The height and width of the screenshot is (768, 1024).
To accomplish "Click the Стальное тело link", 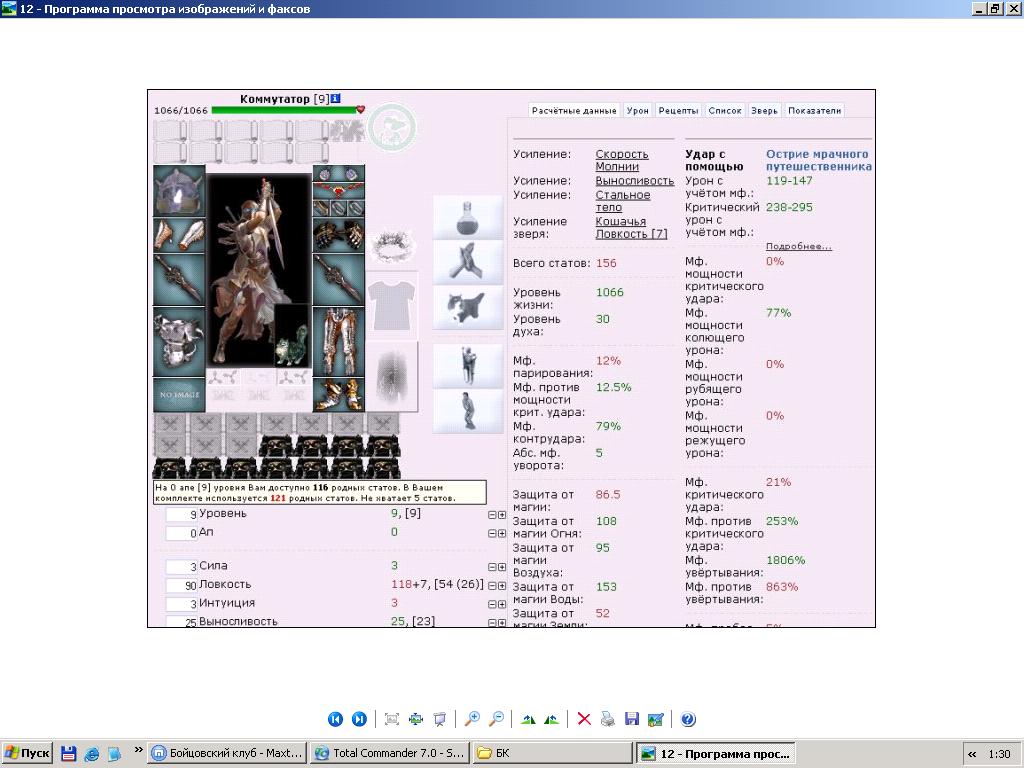I will coord(622,200).
